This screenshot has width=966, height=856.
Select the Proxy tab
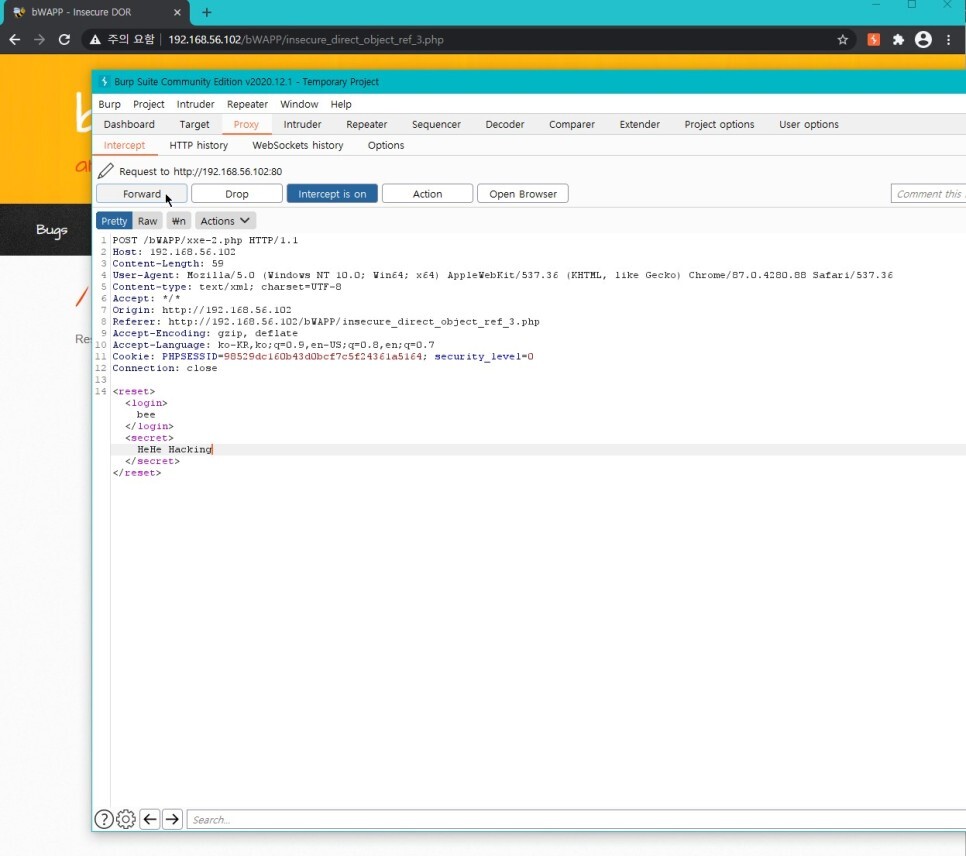click(246, 124)
